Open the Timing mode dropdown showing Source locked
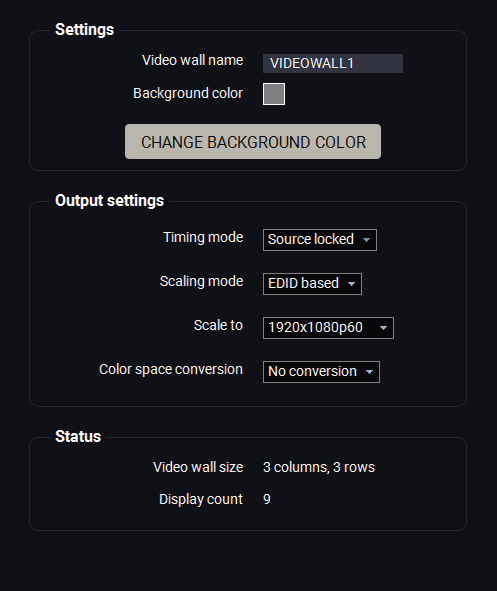This screenshot has height=591, width=497. (320, 240)
